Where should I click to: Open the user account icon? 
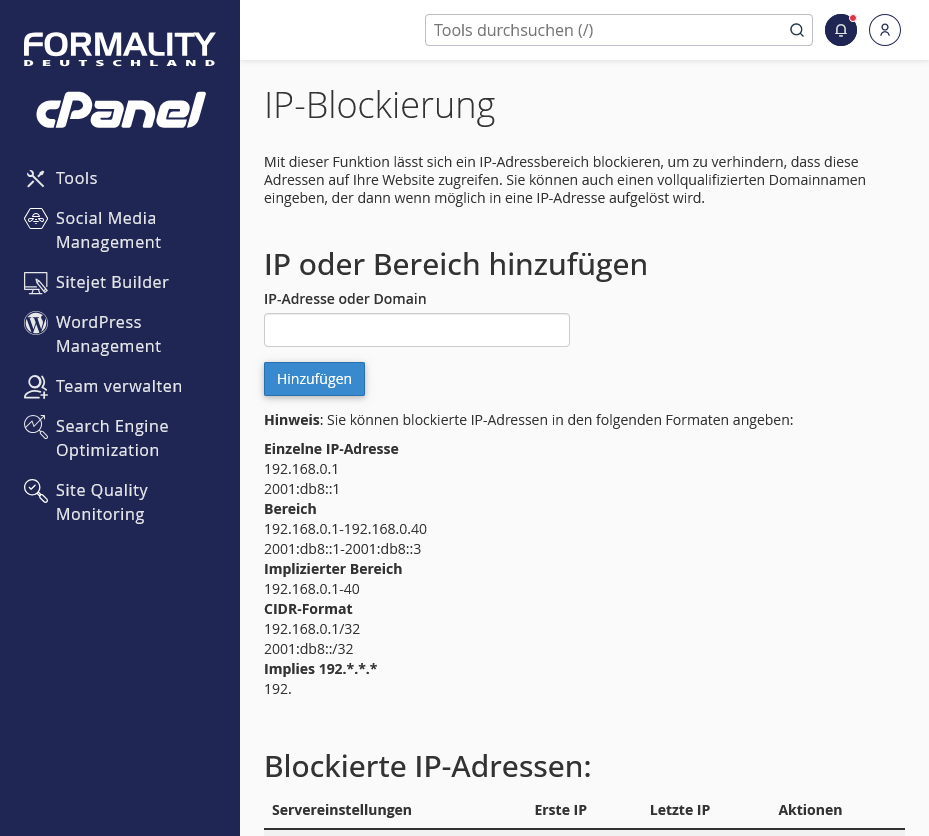pyautogui.click(x=885, y=30)
